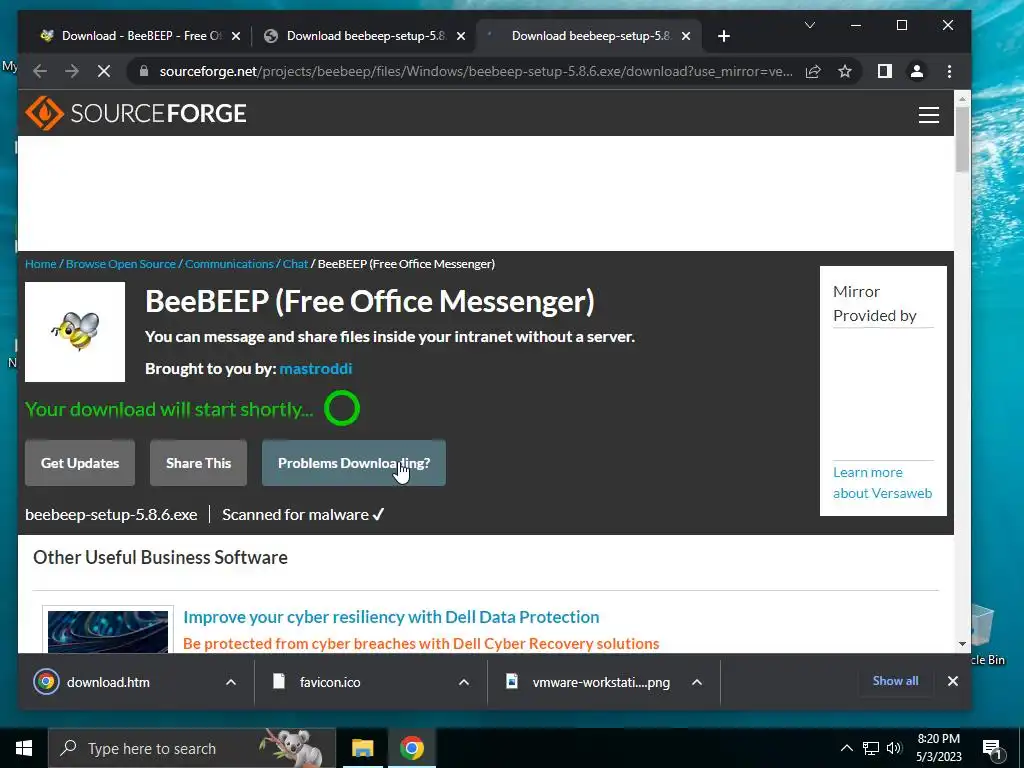The width and height of the screenshot is (1024, 768).
Task: Show hidden system tray icons
Action: click(x=846, y=748)
